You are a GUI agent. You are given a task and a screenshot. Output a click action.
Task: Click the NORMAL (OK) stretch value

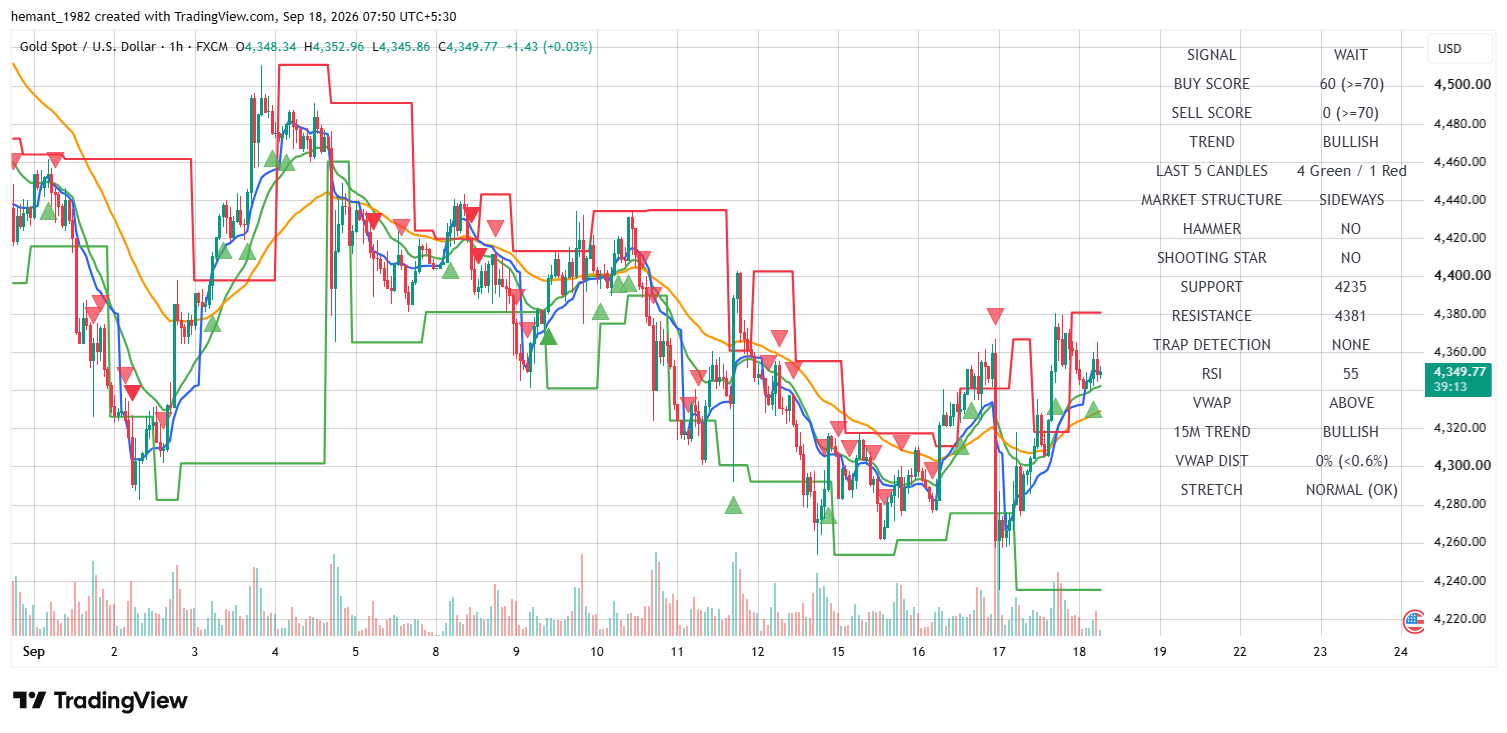coord(1351,490)
